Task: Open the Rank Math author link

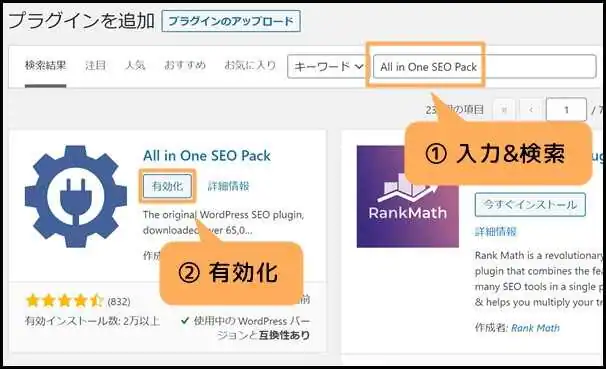Action: click(535, 328)
